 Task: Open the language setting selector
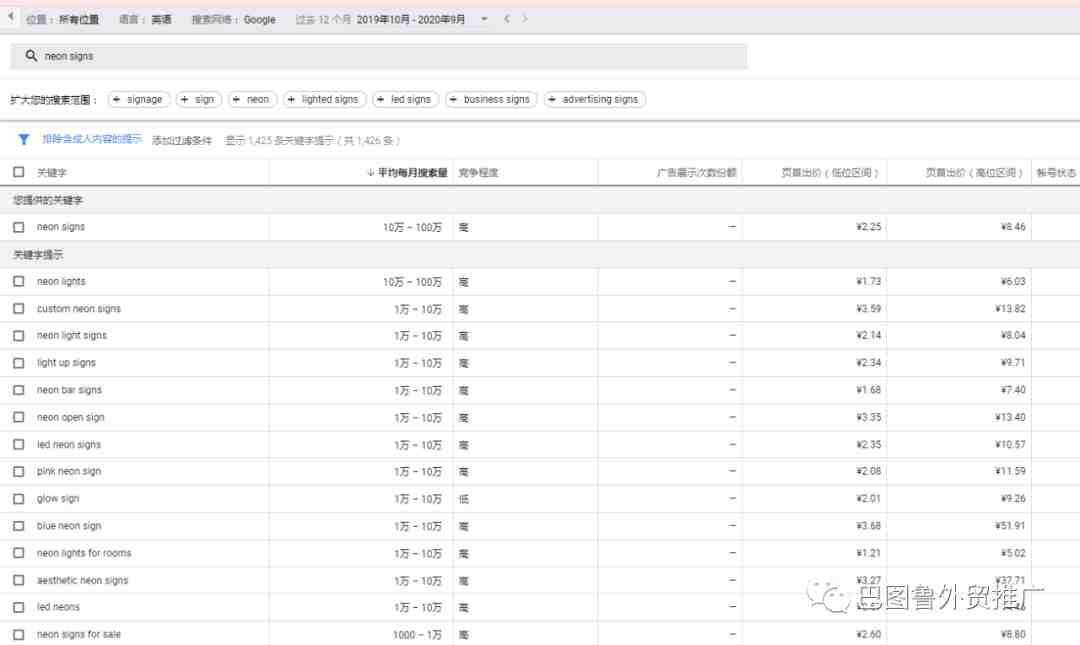point(145,19)
